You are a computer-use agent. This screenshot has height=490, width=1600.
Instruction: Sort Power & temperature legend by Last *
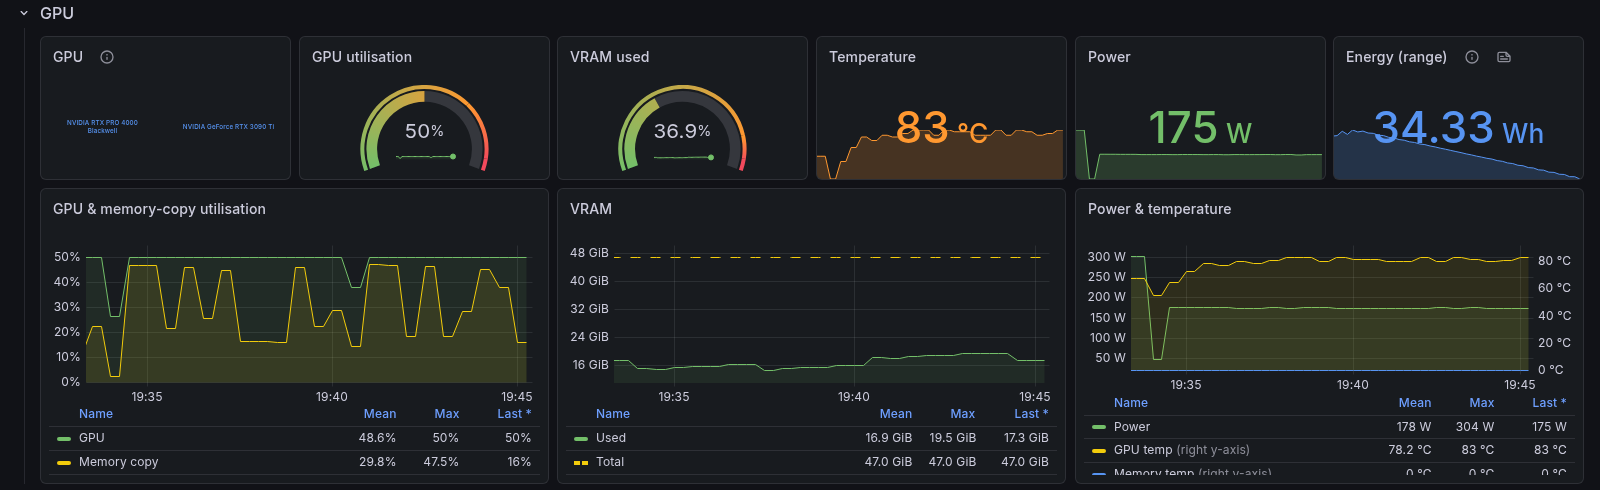pyautogui.click(x=1549, y=403)
